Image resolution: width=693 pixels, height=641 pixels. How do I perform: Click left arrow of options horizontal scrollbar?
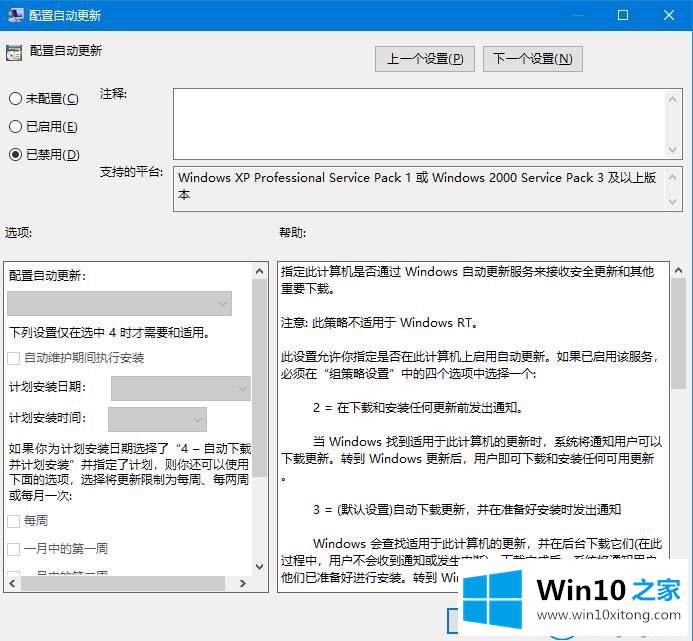(x=12, y=584)
